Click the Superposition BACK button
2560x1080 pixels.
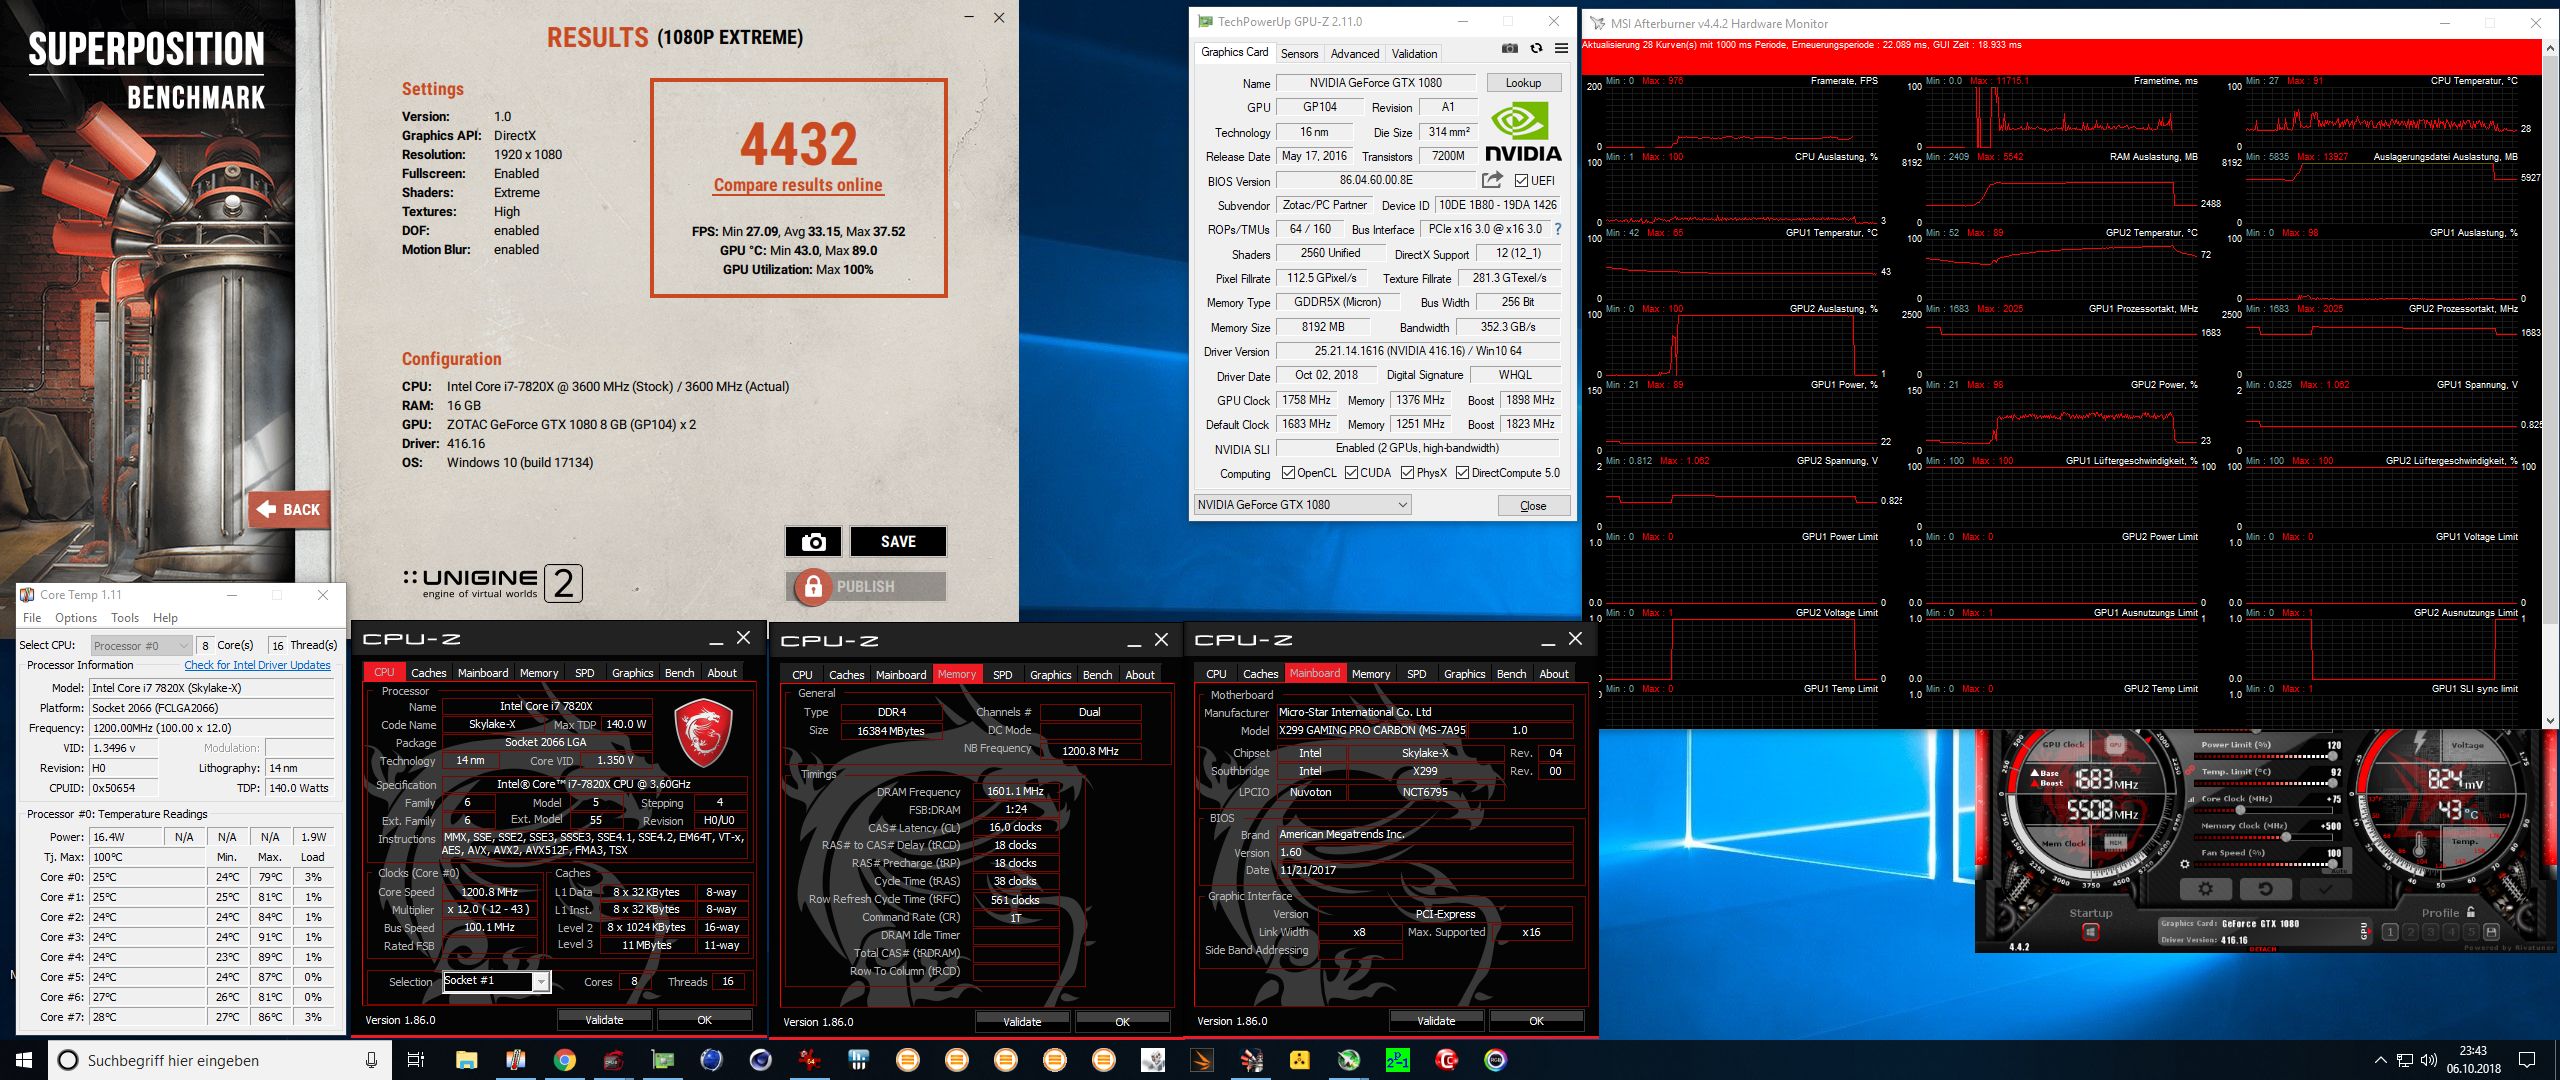(289, 509)
